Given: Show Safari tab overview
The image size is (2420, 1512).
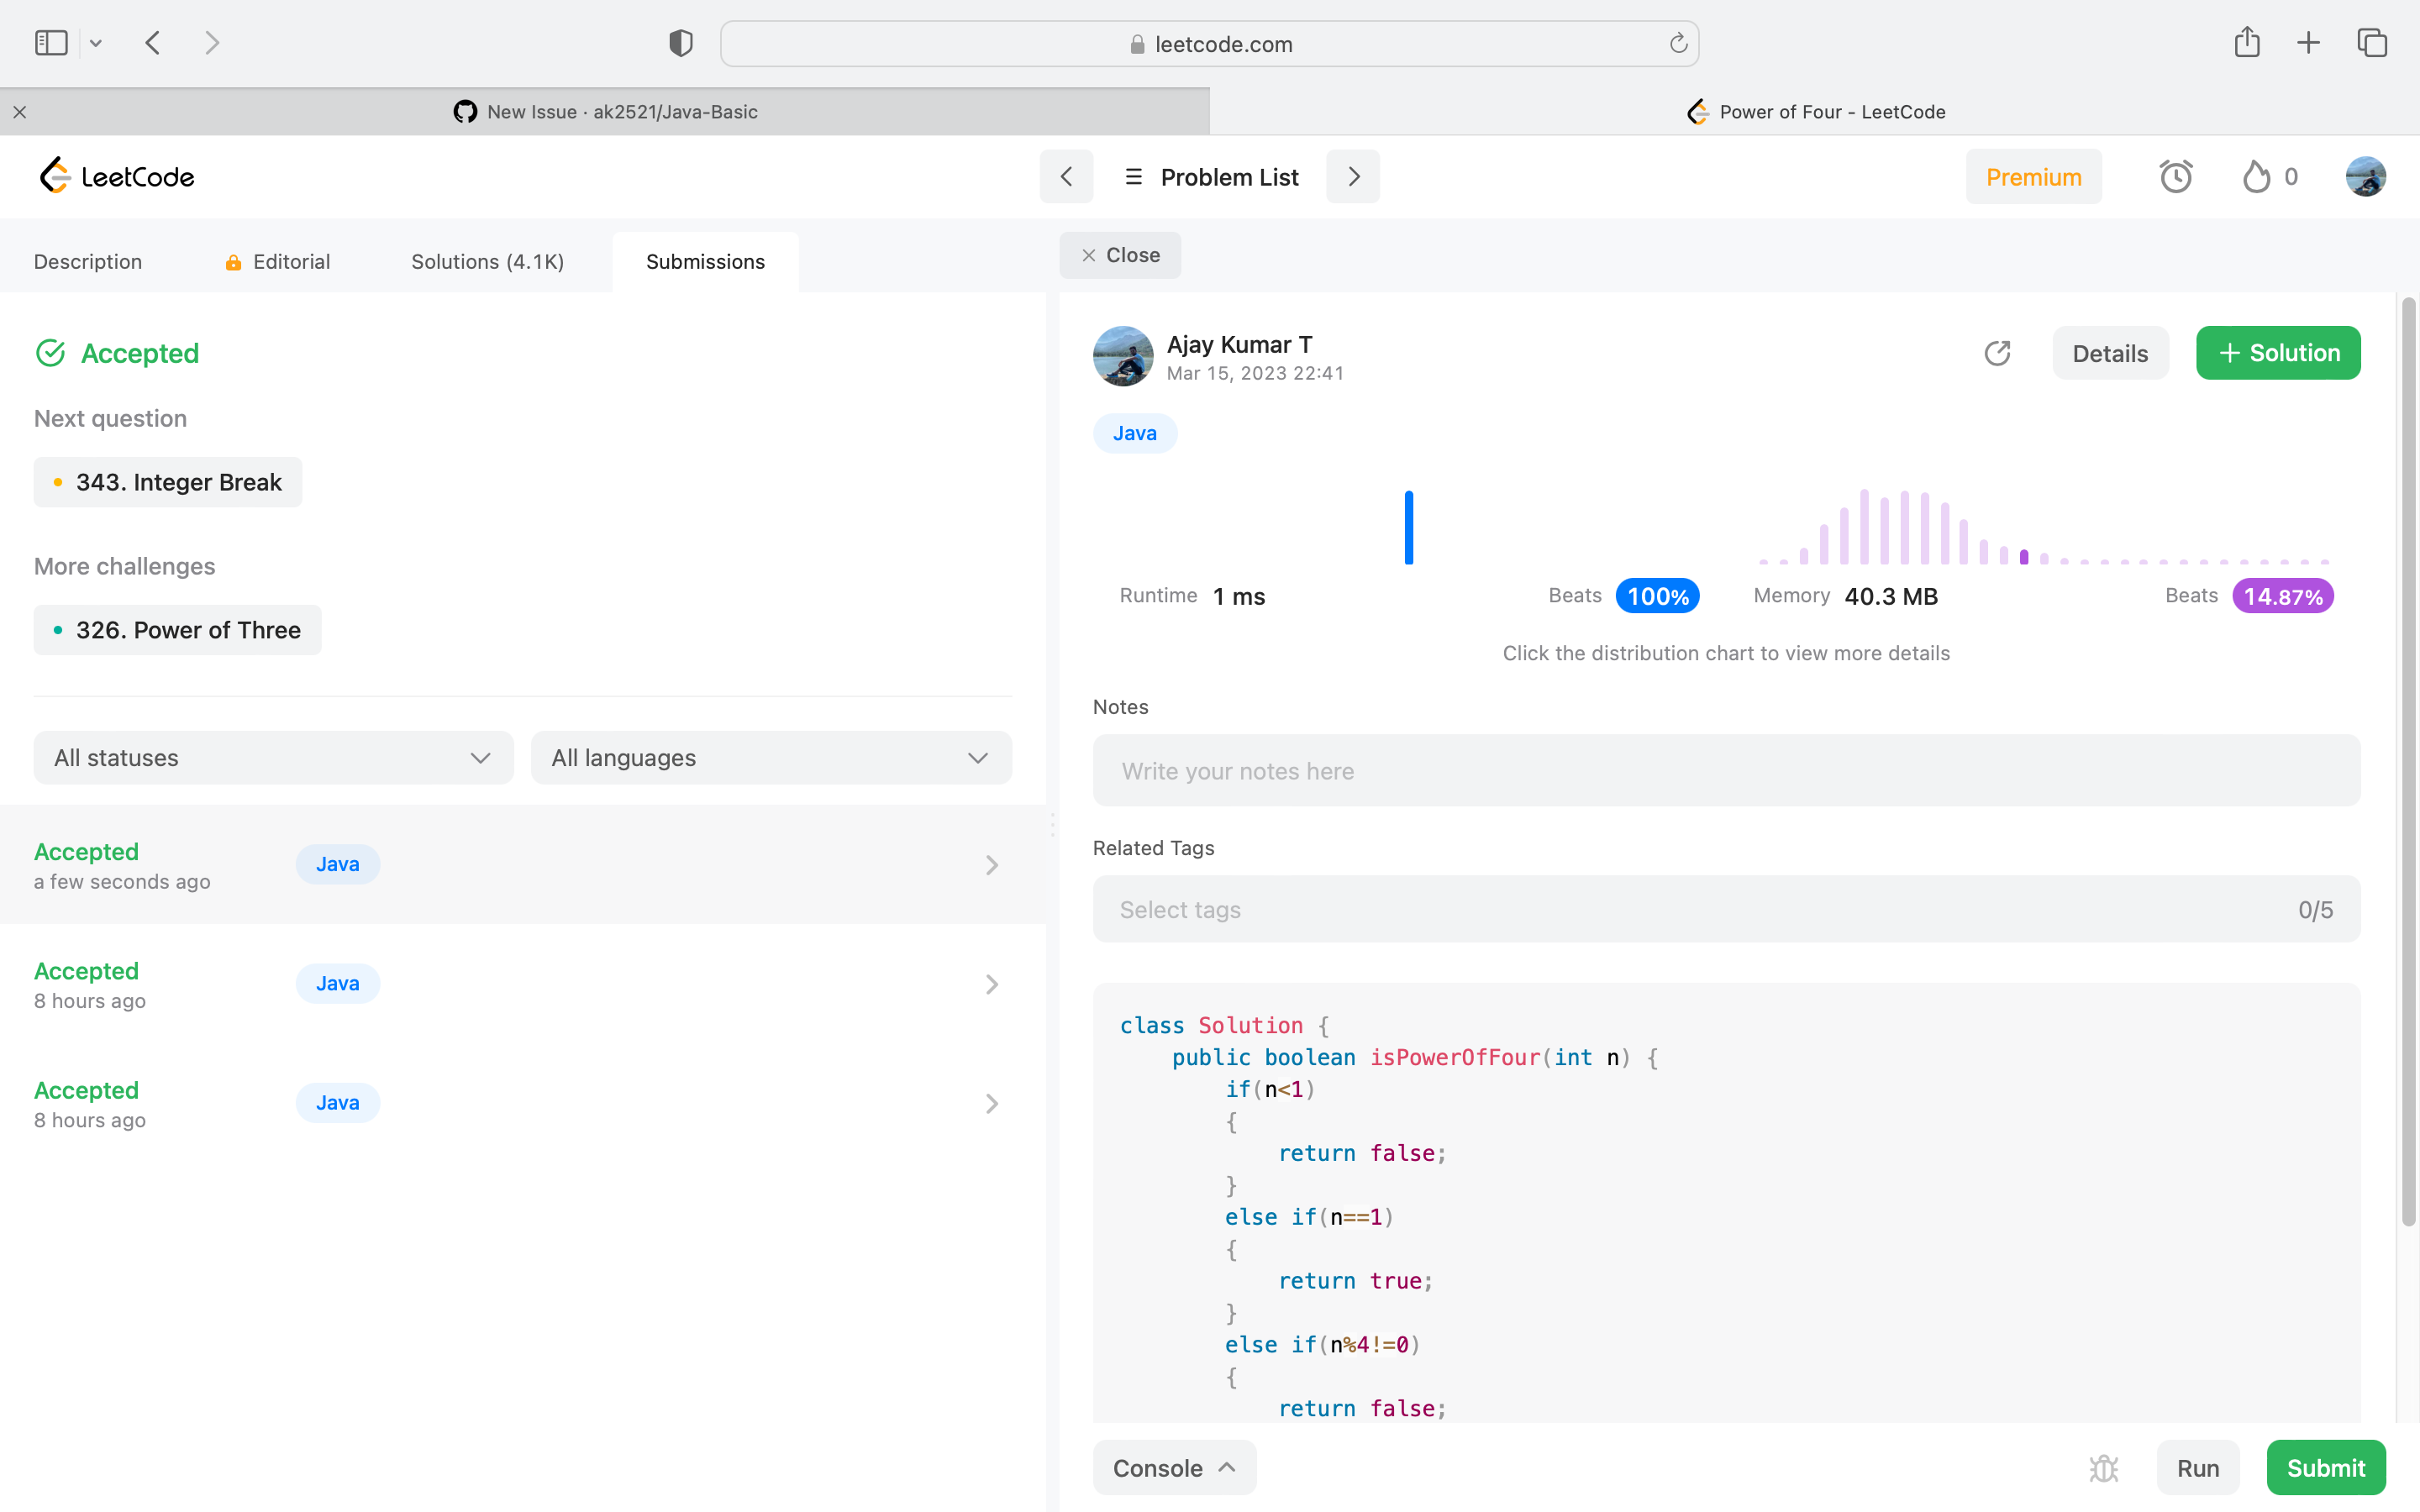Looking at the screenshot, I should coord(2372,43).
